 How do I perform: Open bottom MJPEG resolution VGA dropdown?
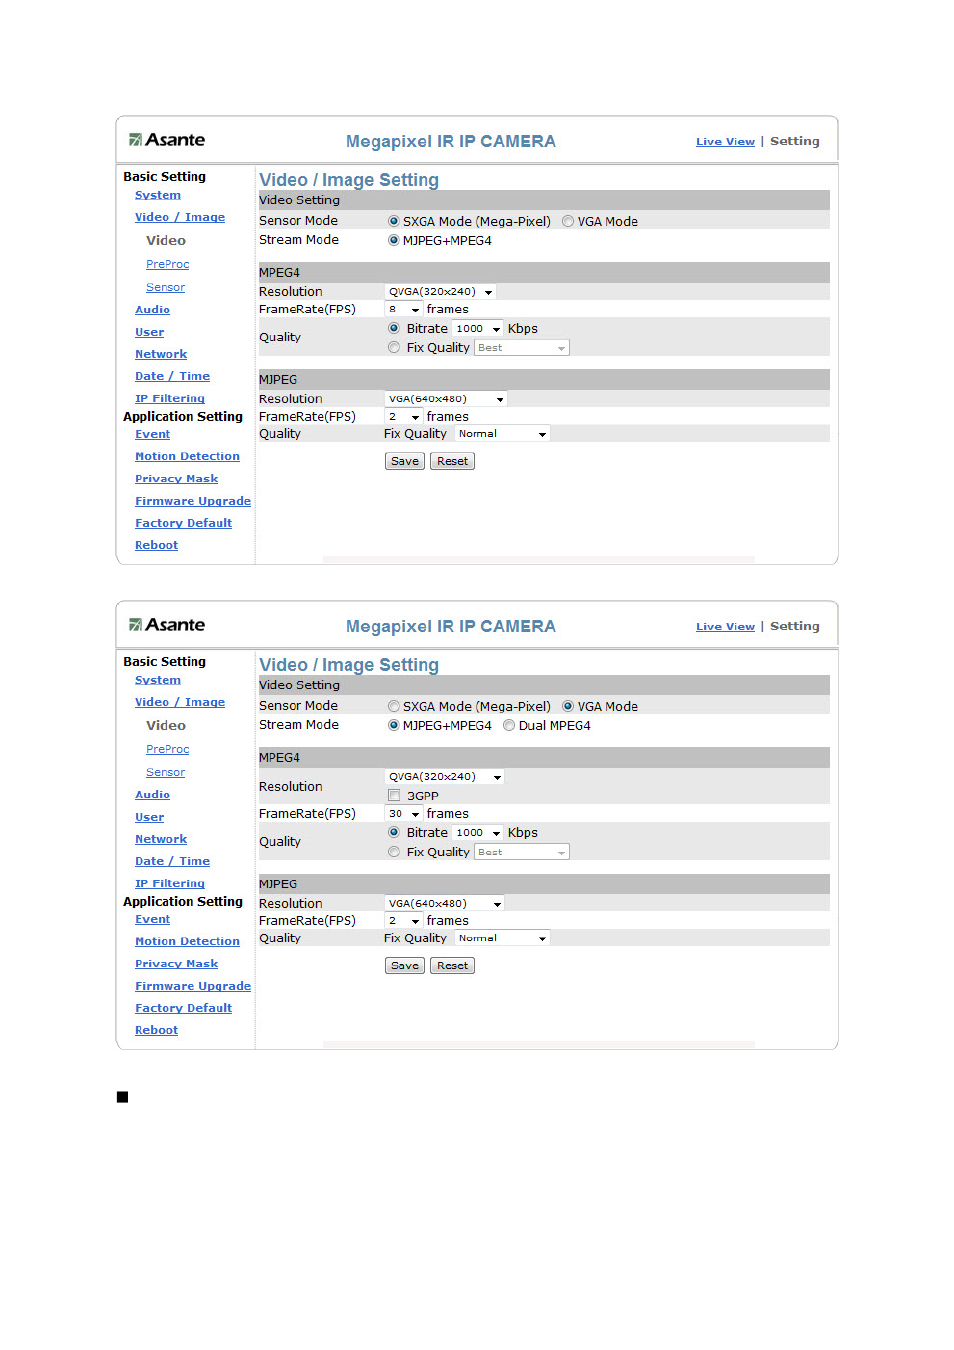click(x=444, y=903)
